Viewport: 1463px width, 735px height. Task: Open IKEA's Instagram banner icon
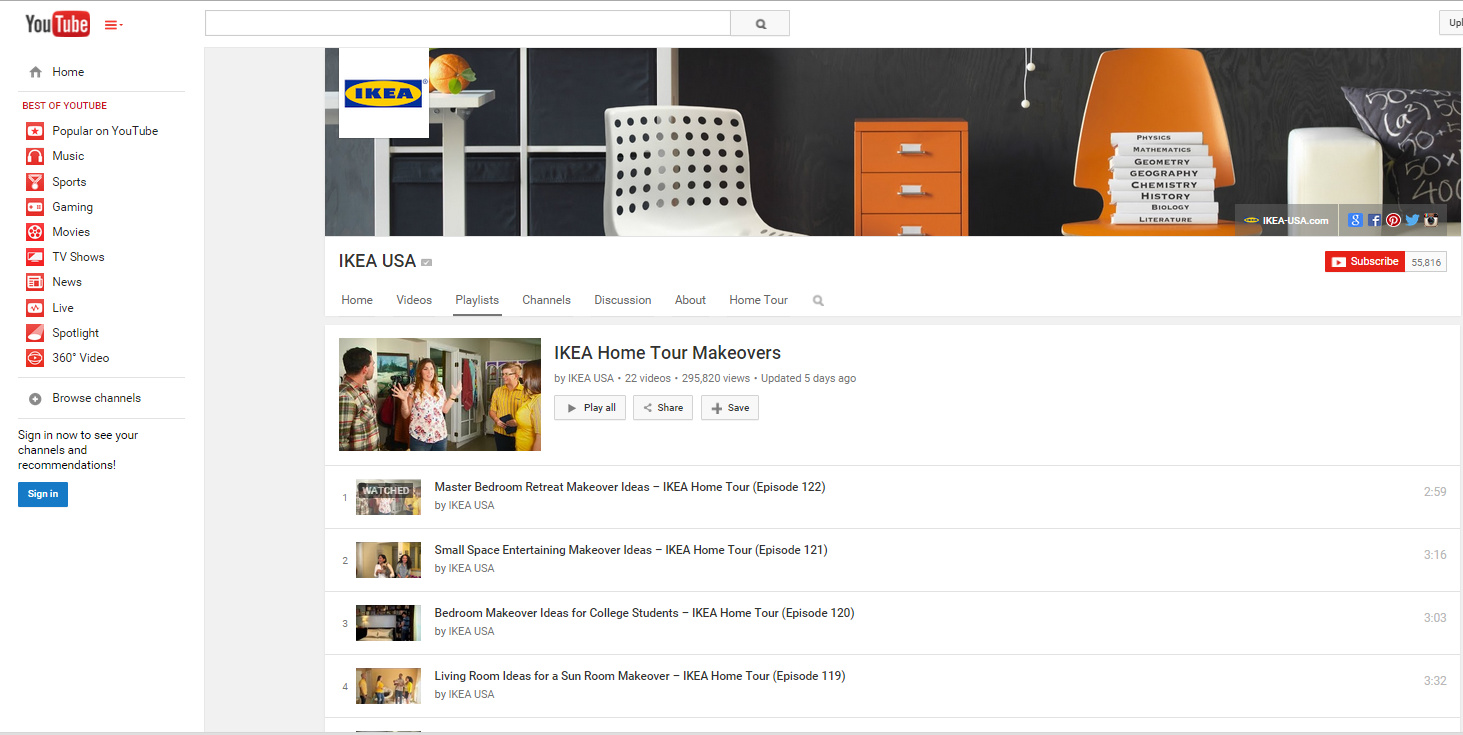(1431, 221)
